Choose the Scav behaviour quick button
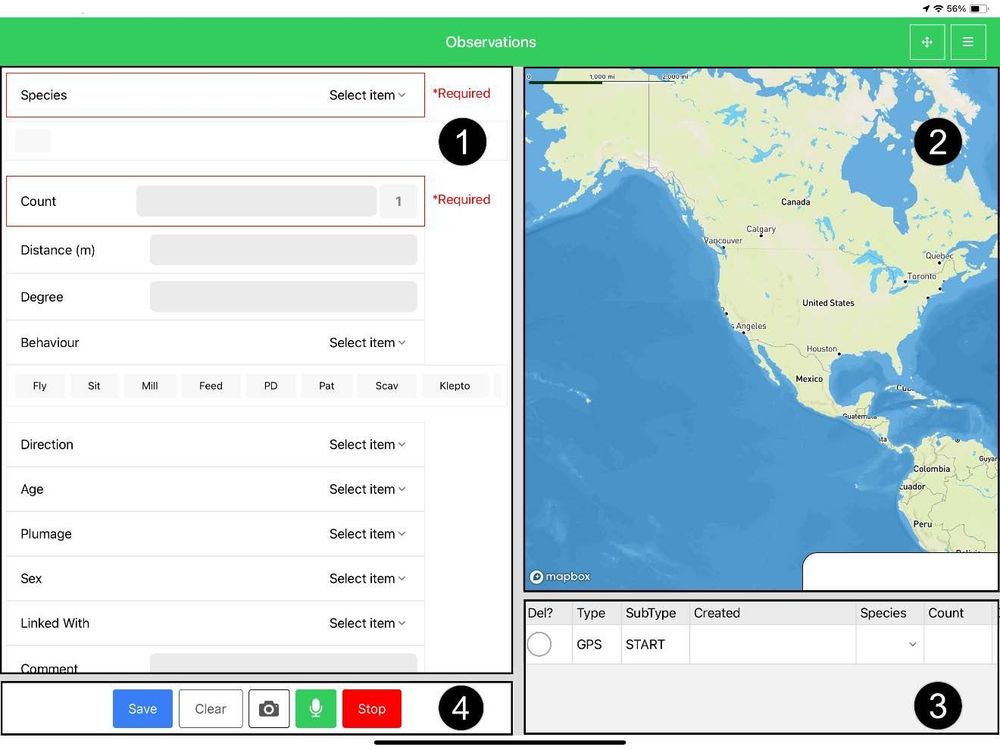This screenshot has height=750, width=1000. pos(386,386)
